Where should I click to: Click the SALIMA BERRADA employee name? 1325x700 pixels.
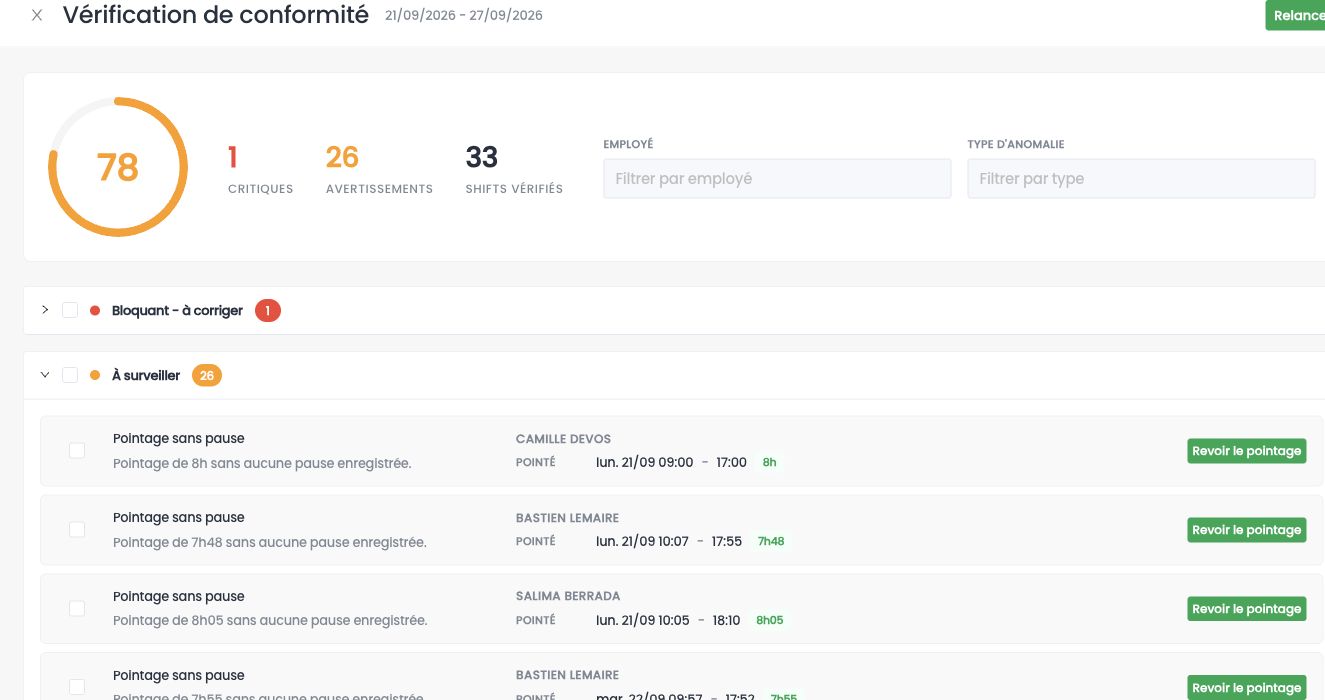568,597
